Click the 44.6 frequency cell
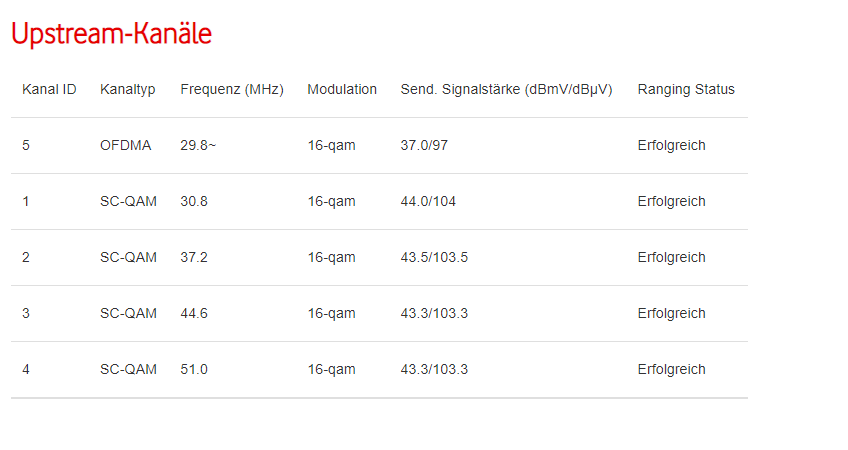Image resolution: width=848 pixels, height=450 pixels. click(x=194, y=313)
